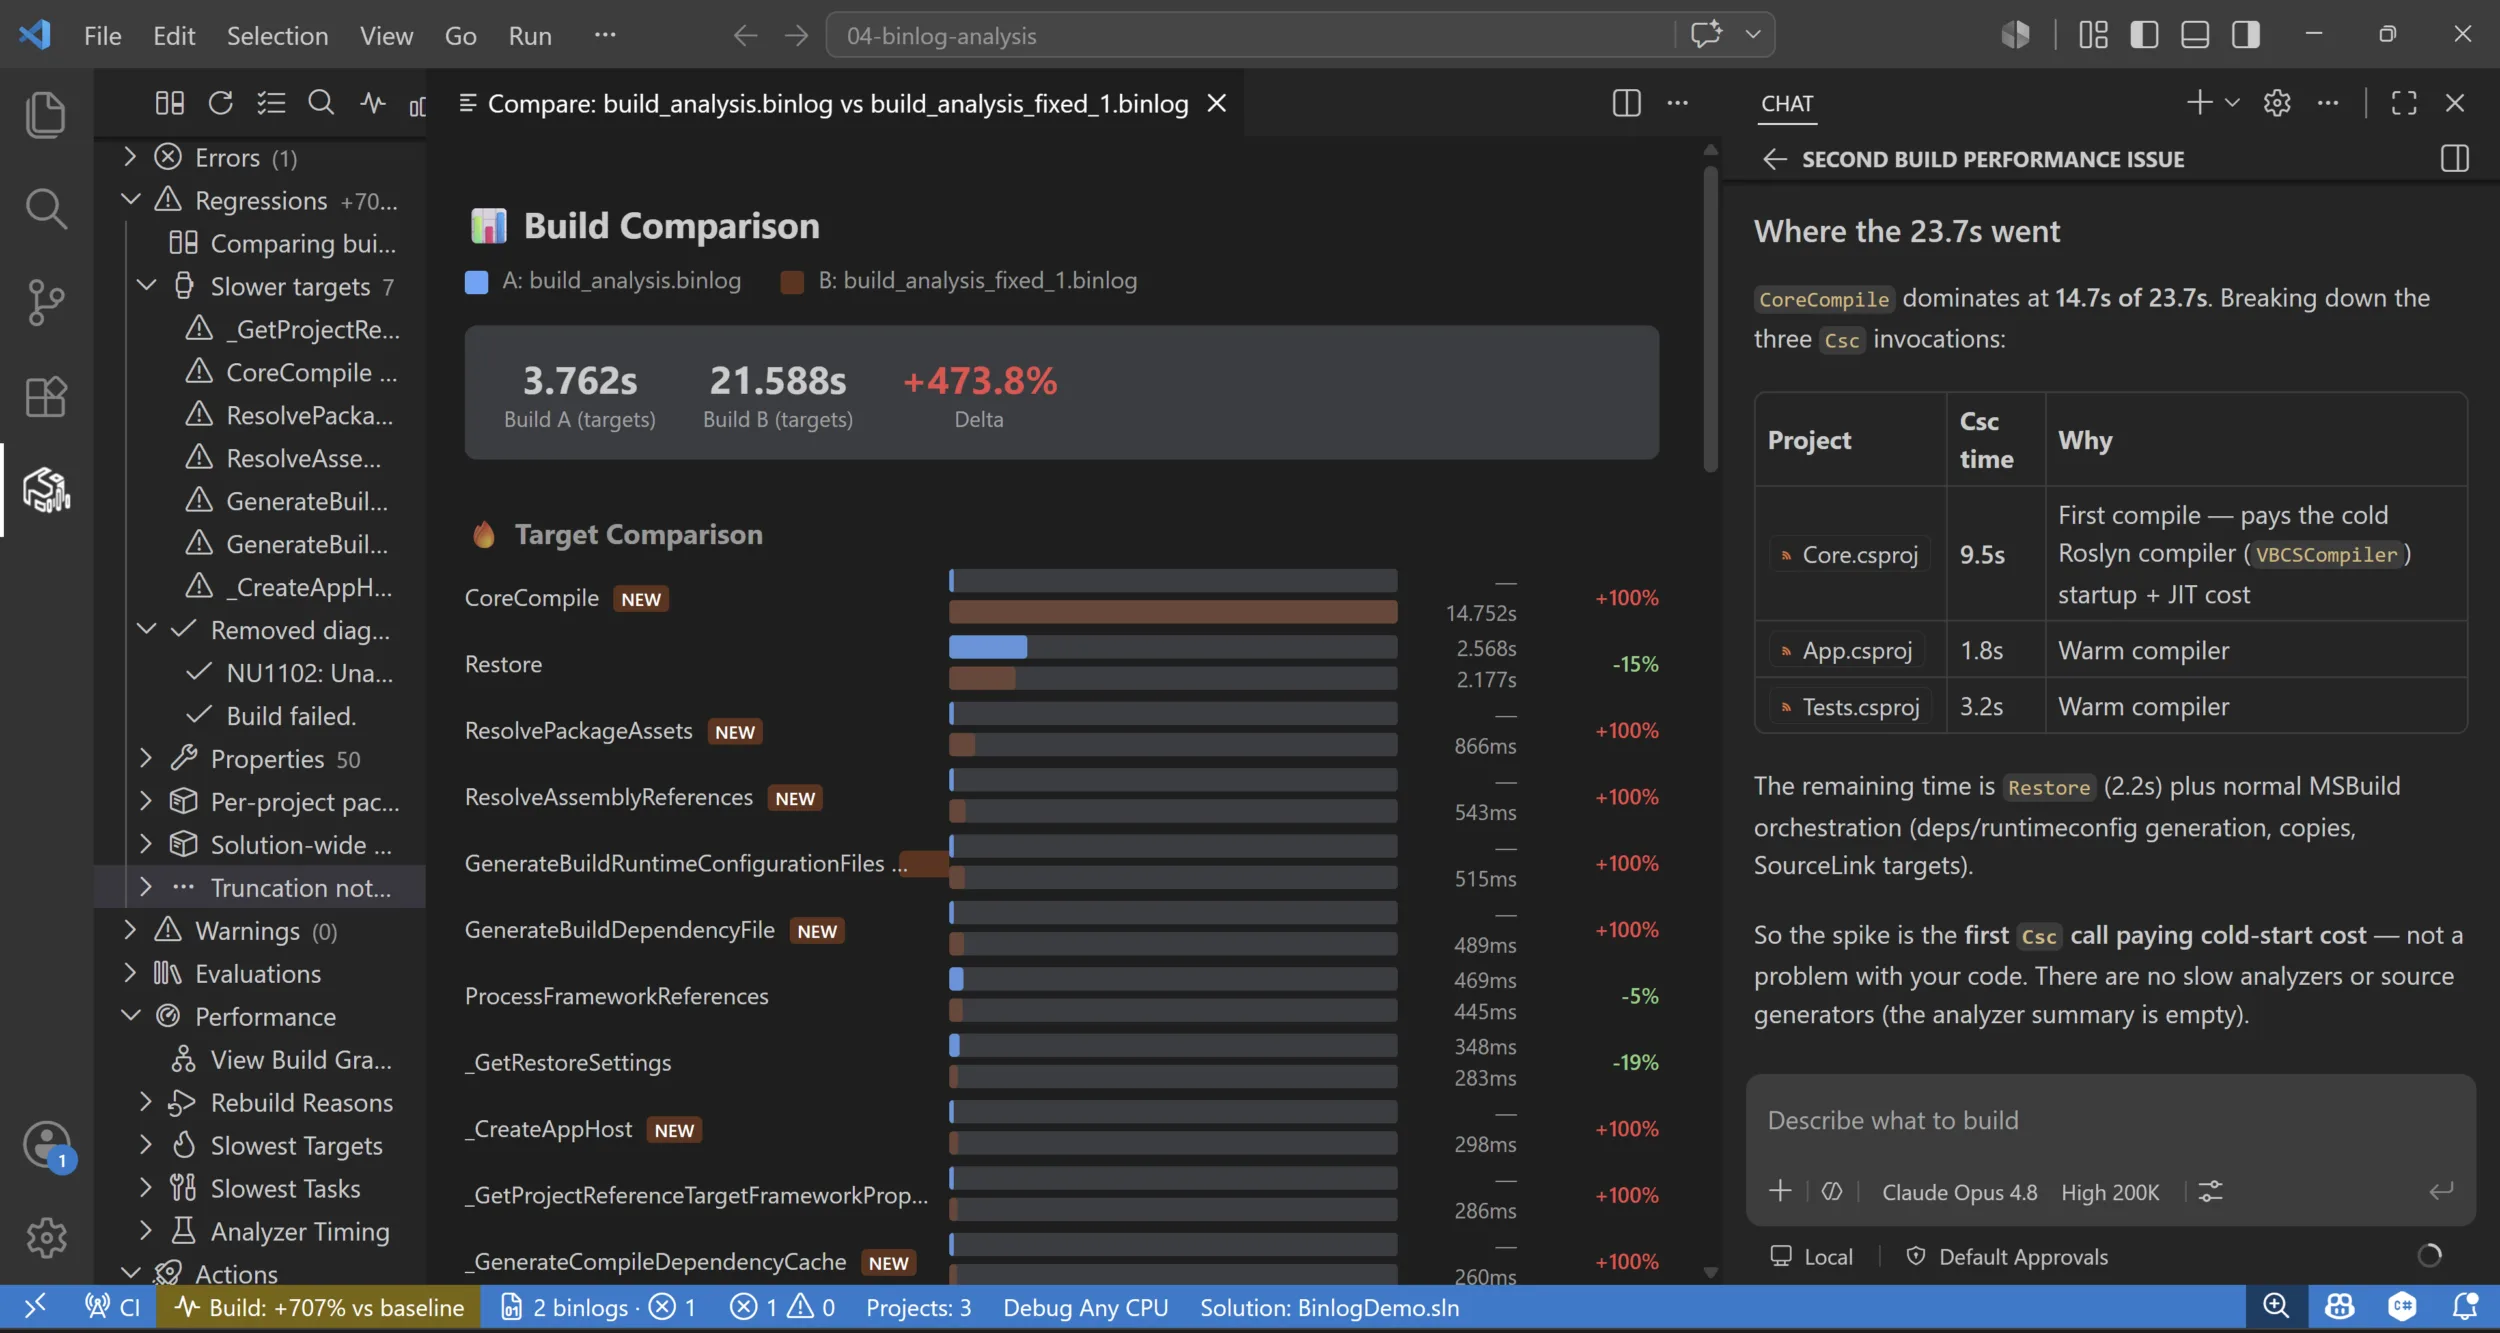
Task: Select the Compare build_analysis.binlog tab
Action: [x=837, y=103]
